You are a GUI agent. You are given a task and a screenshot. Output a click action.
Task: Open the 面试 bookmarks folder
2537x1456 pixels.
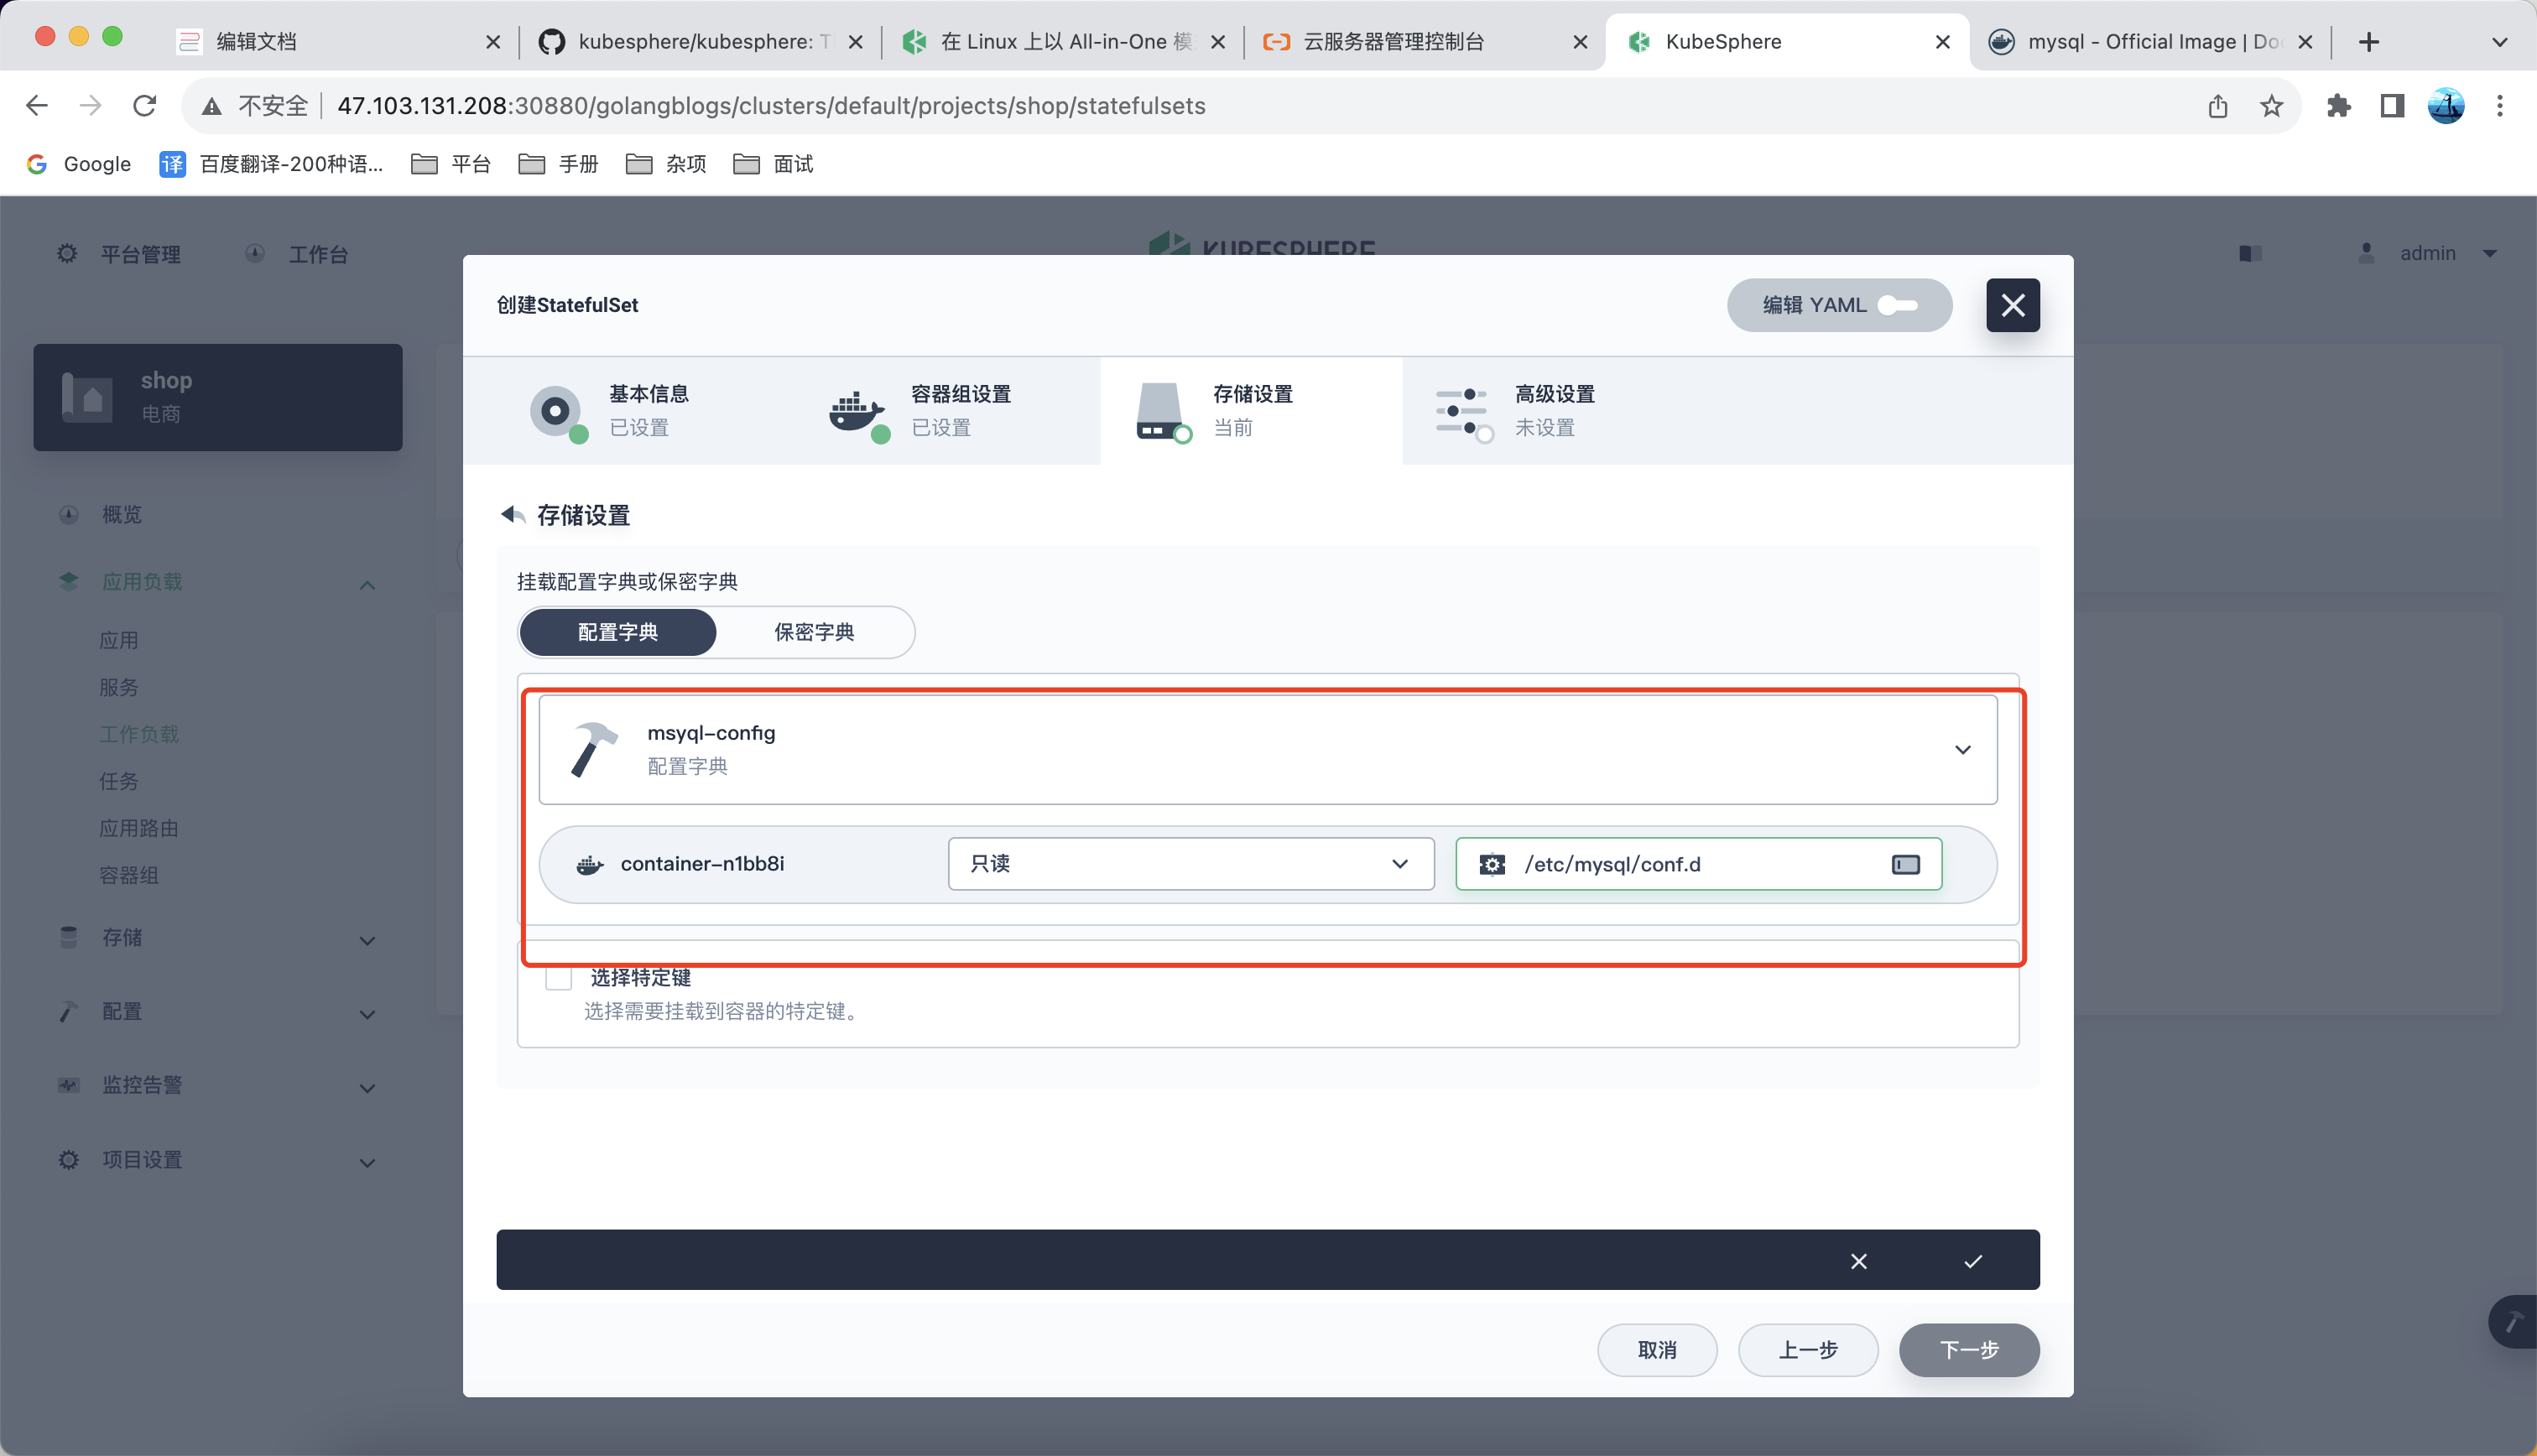click(773, 164)
